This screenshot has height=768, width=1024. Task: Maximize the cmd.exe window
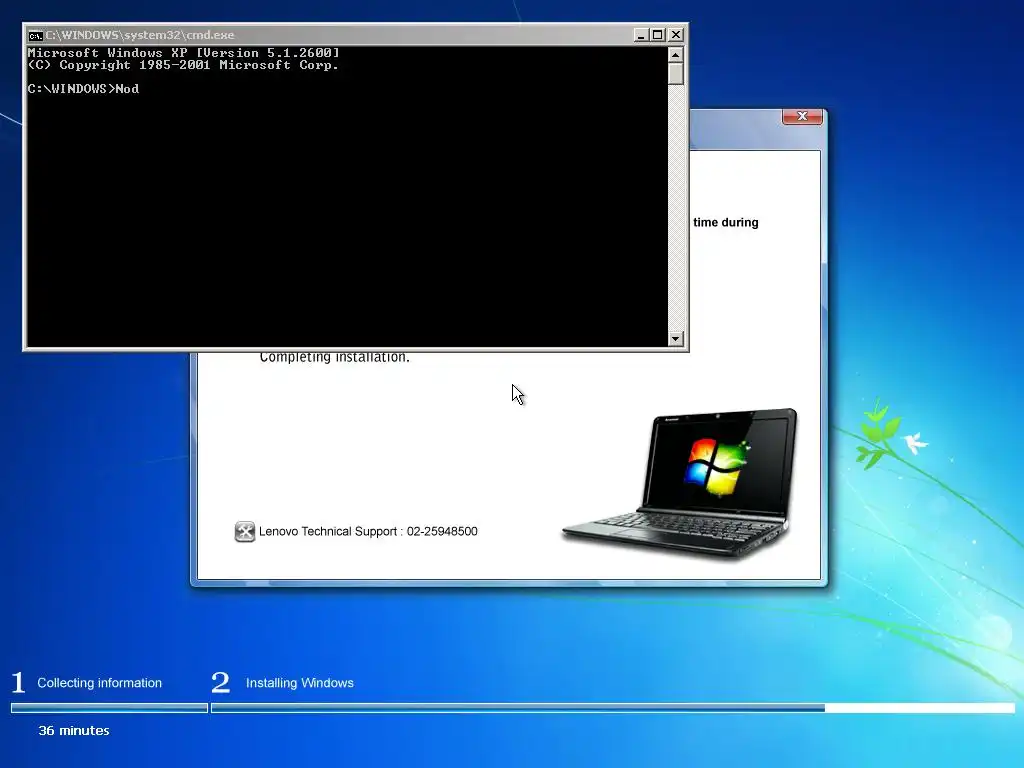pos(658,35)
